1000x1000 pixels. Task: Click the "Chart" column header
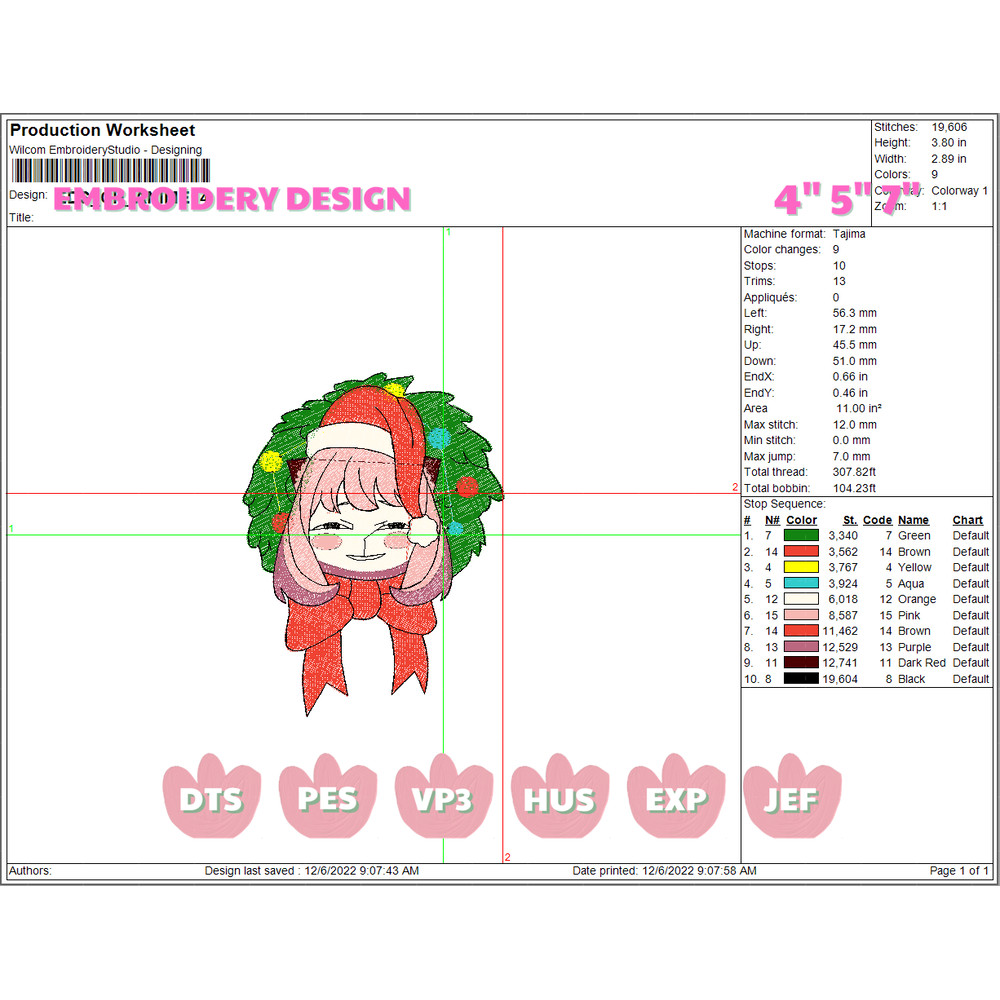tap(967, 520)
